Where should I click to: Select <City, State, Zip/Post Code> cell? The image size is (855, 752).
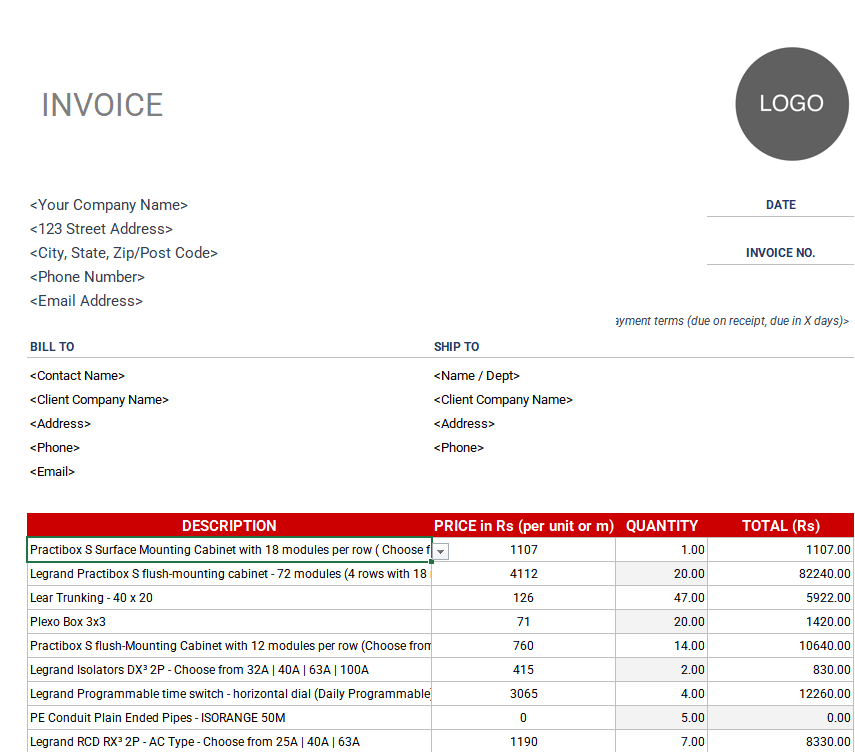124,253
